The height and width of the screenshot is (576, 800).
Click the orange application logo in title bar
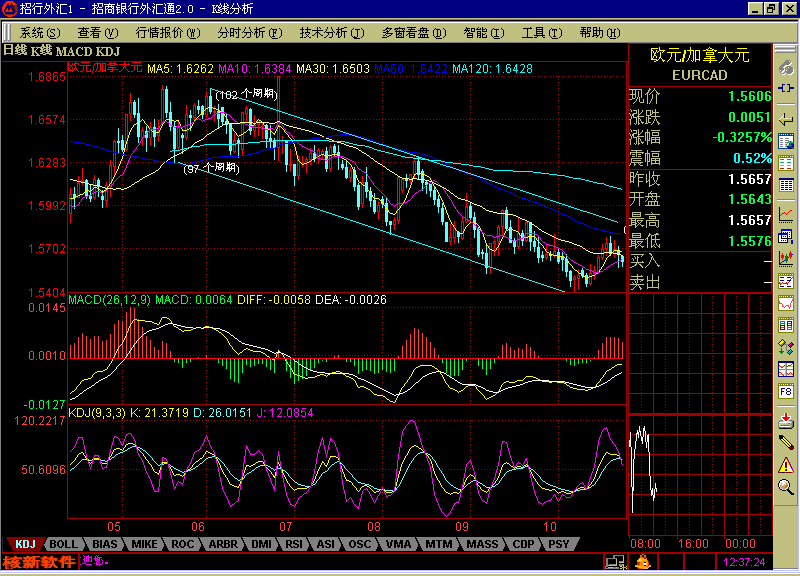click(x=9, y=8)
